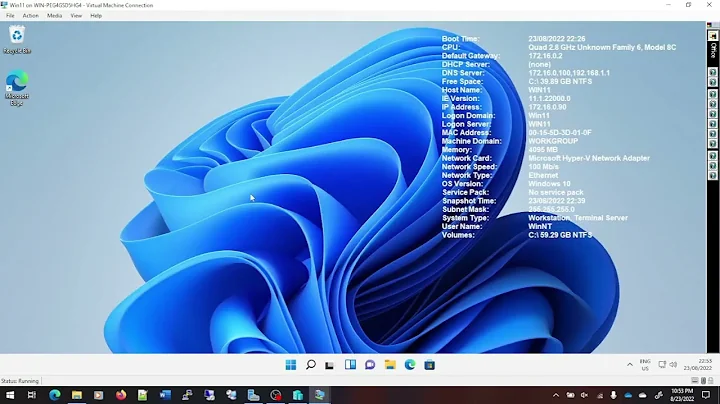The image size is (720, 404).
Task: Open Task View on the guest taskbar
Action: tap(330, 365)
